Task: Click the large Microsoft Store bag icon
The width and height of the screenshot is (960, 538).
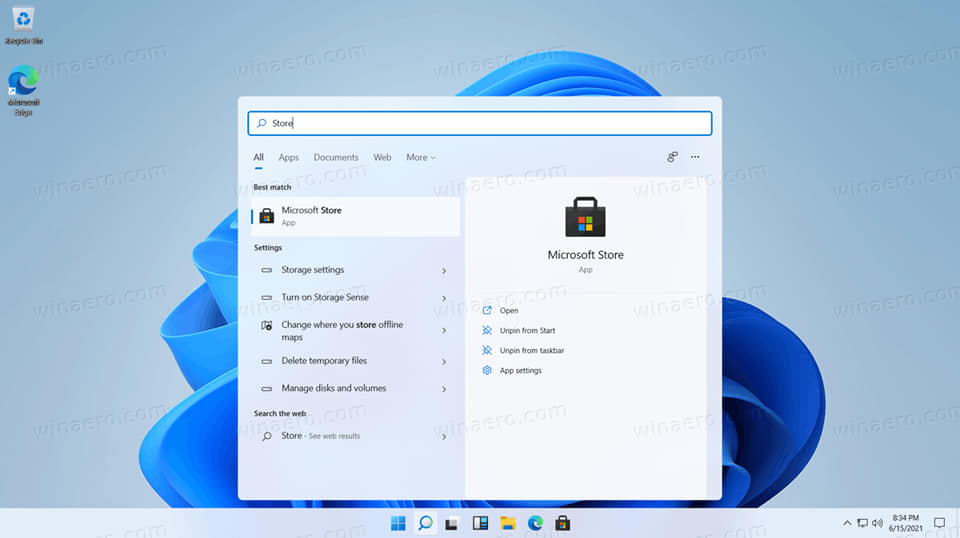Action: click(x=585, y=217)
